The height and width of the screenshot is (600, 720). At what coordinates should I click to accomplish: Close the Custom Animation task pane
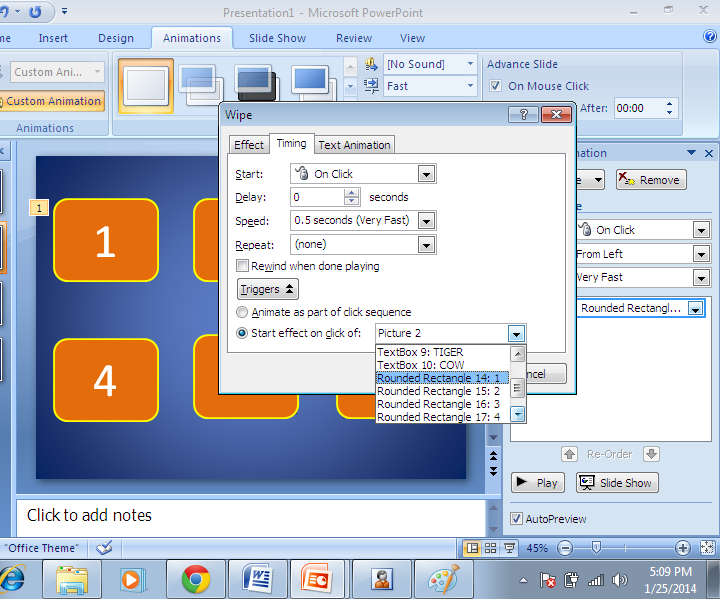click(x=709, y=153)
